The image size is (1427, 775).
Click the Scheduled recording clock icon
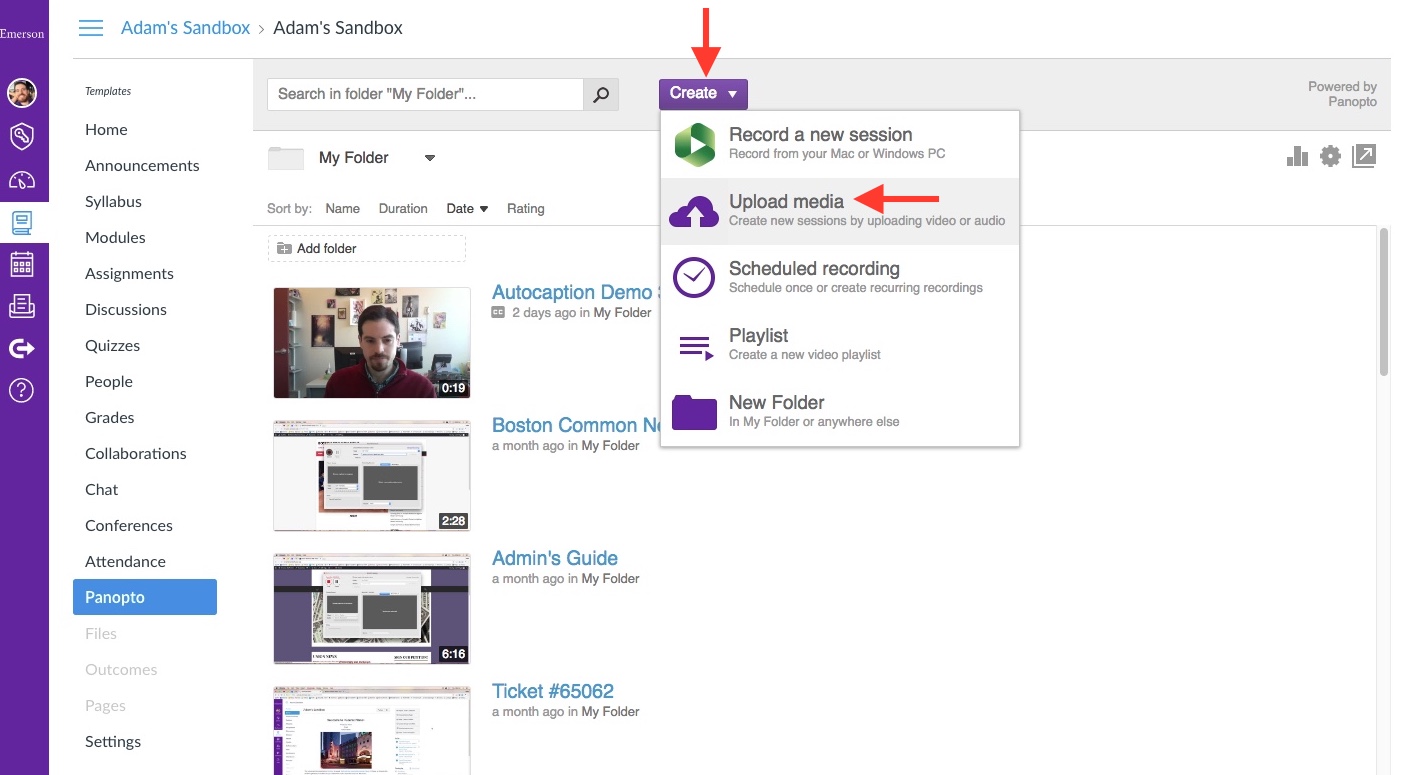point(694,277)
